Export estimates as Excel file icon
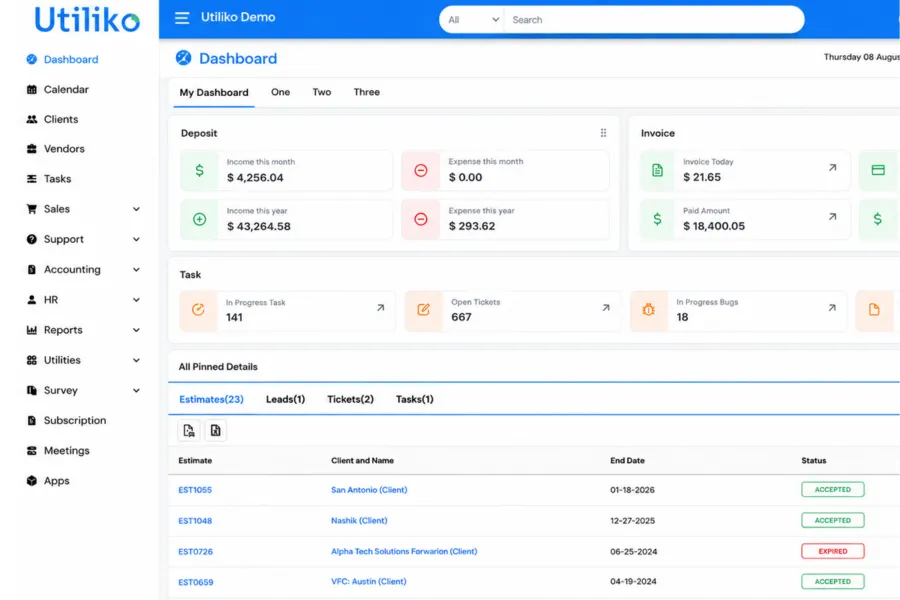This screenshot has height=600, width=900. [216, 431]
